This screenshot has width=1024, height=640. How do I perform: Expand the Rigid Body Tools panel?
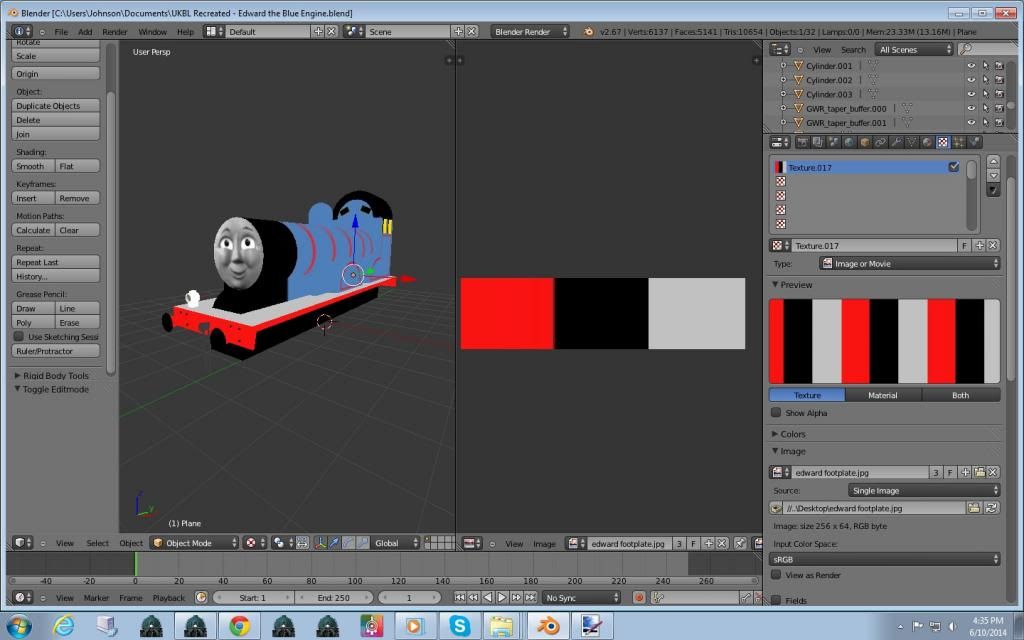(x=52, y=376)
